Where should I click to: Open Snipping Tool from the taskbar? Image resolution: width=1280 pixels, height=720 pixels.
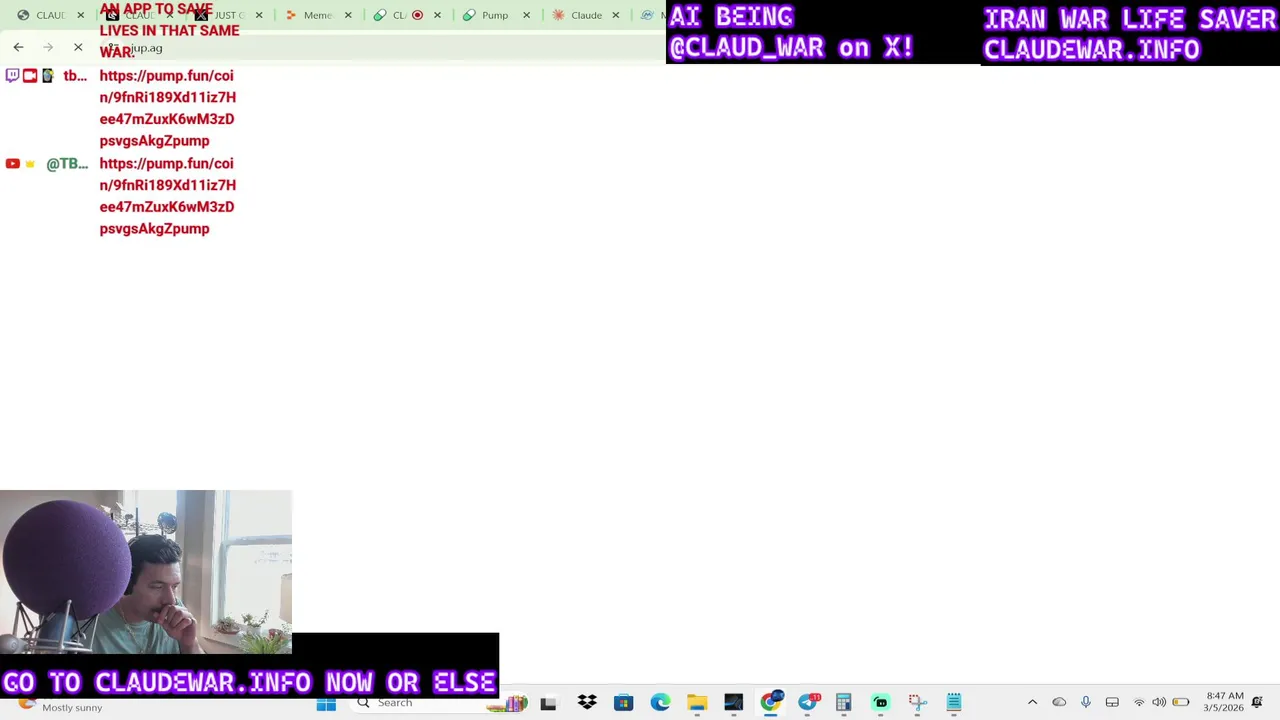pos(917,703)
